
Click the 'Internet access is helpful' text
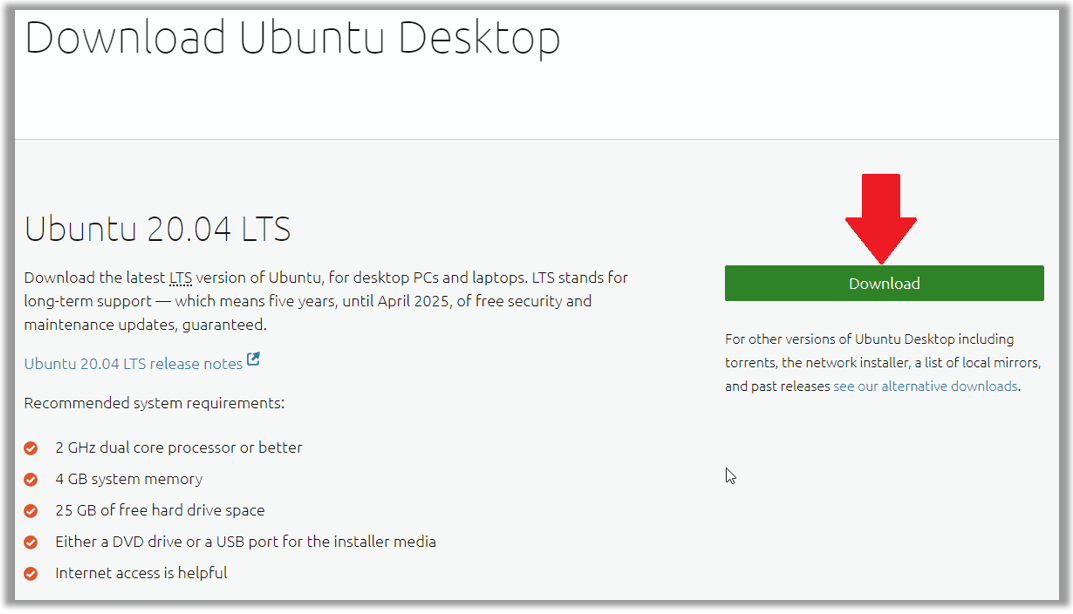pos(141,573)
